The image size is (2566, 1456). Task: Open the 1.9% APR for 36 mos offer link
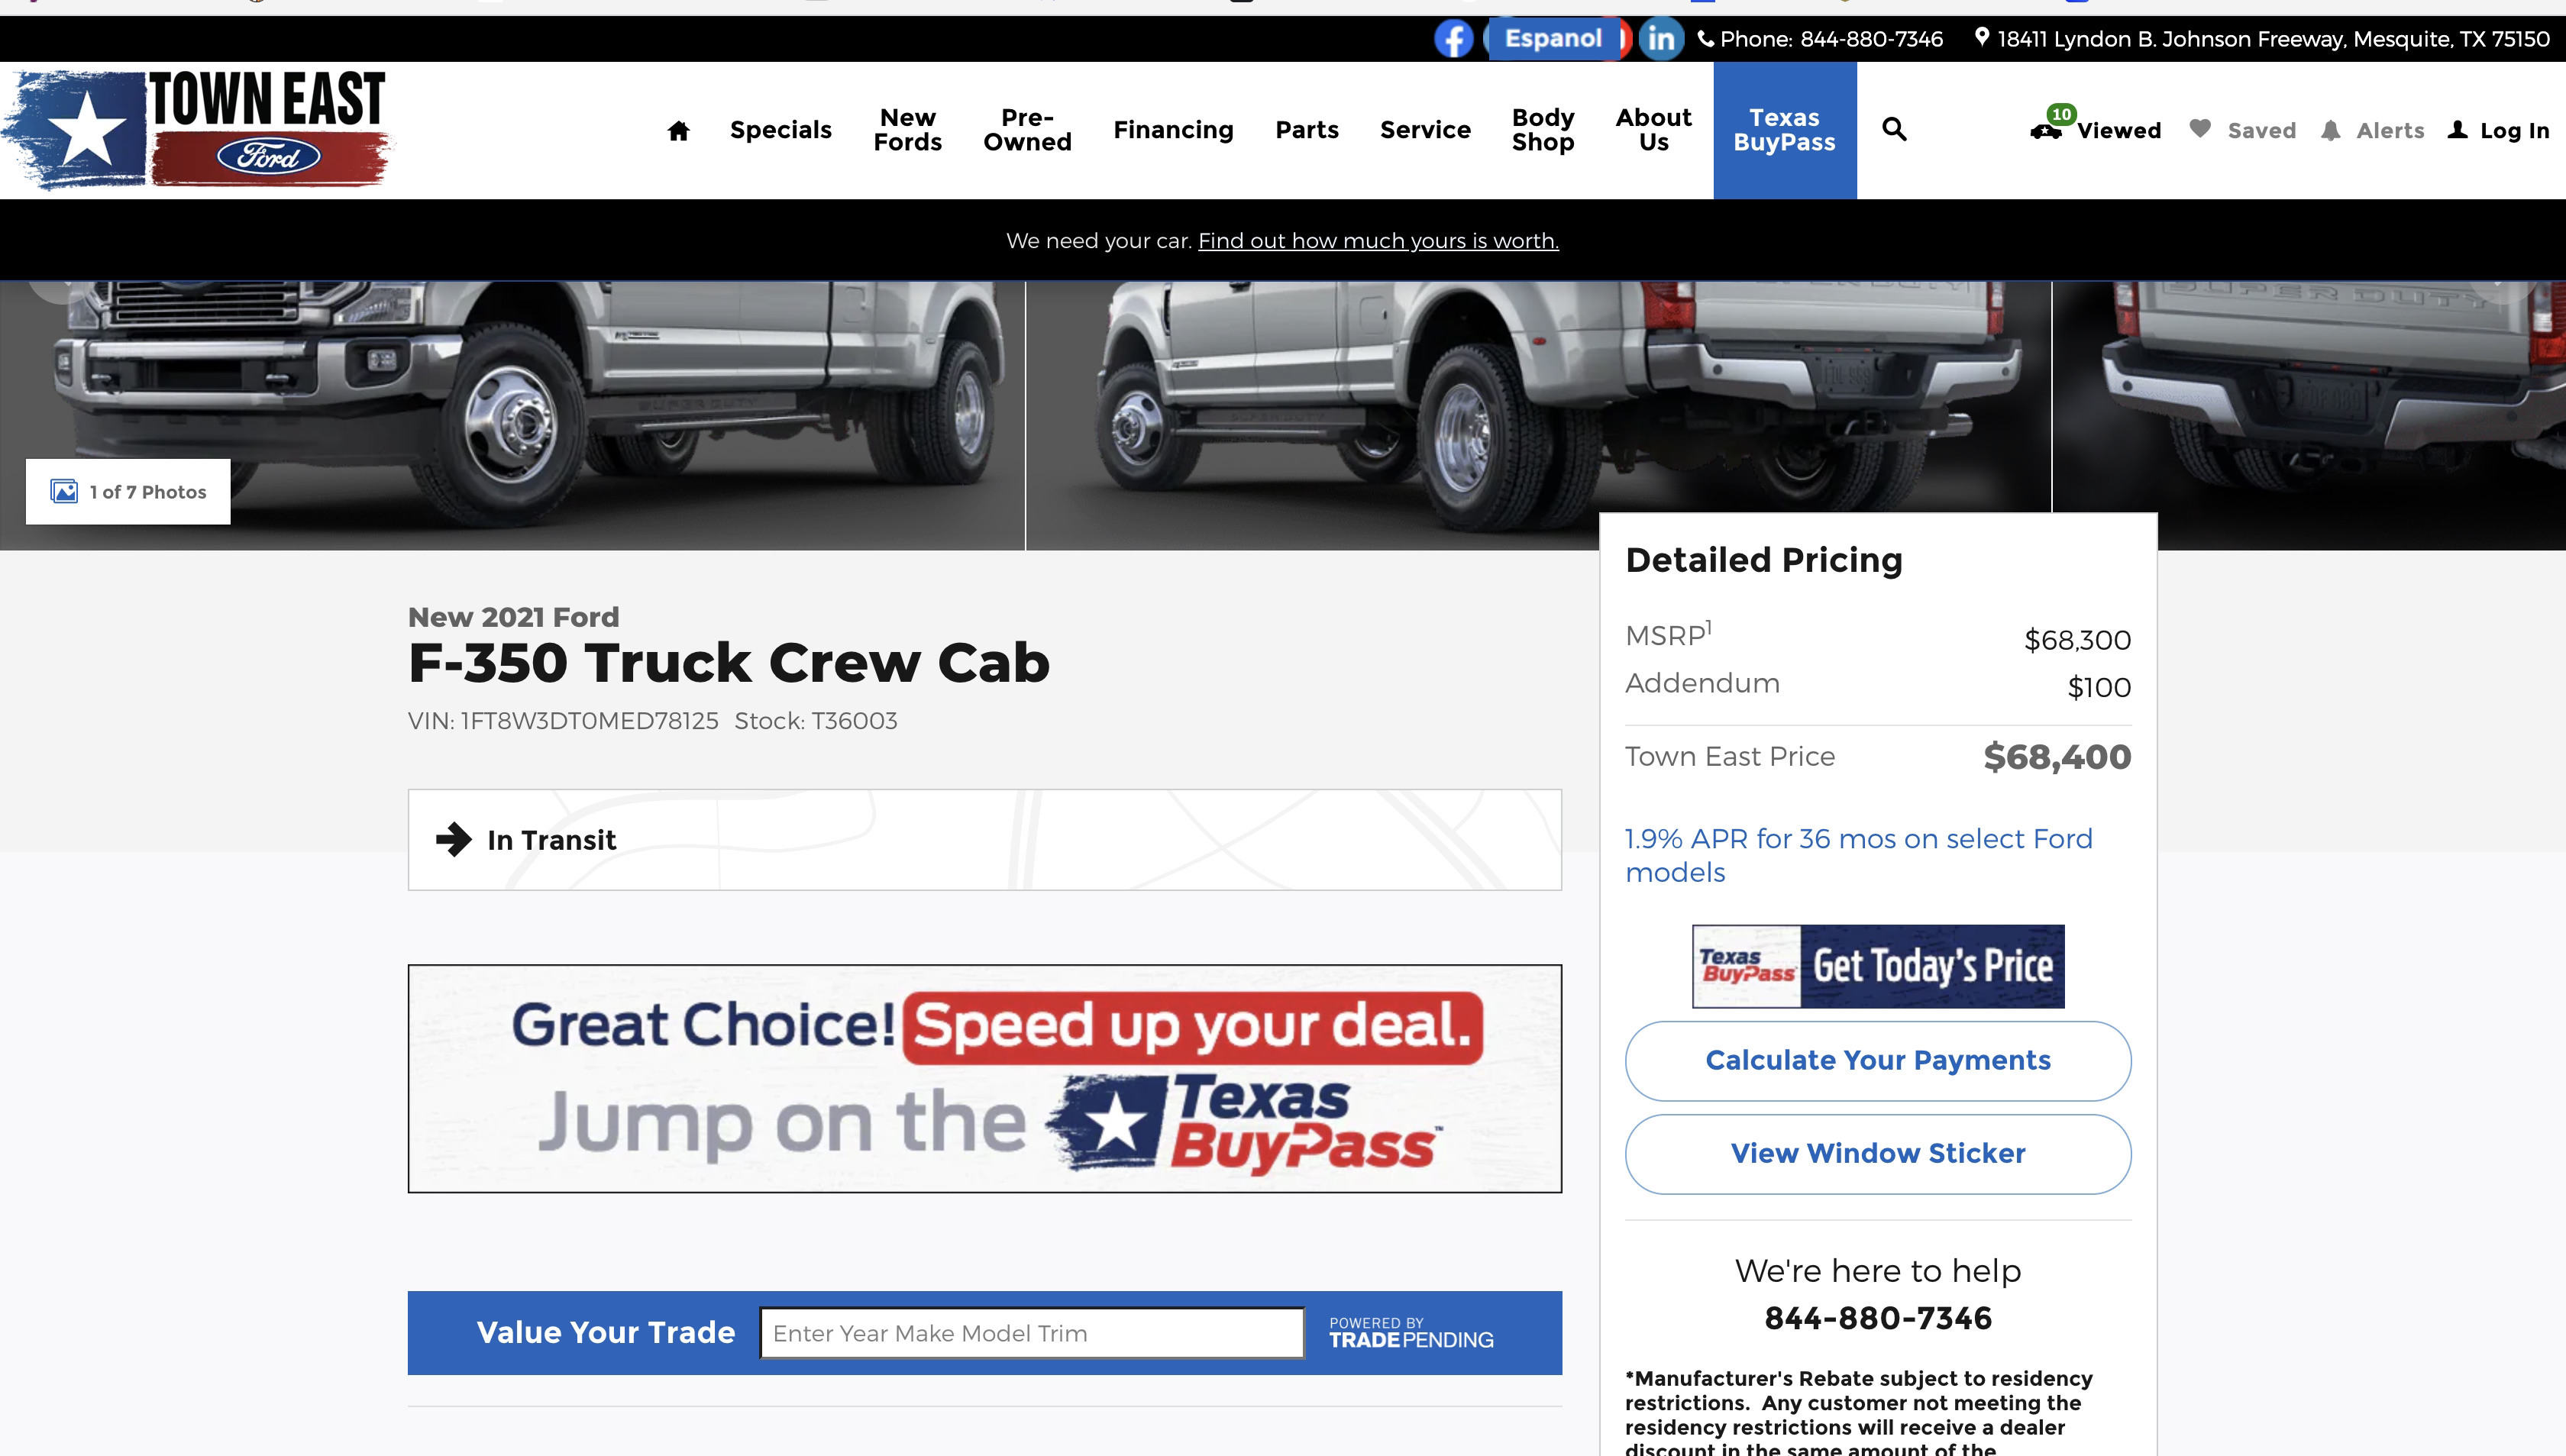tap(1859, 855)
